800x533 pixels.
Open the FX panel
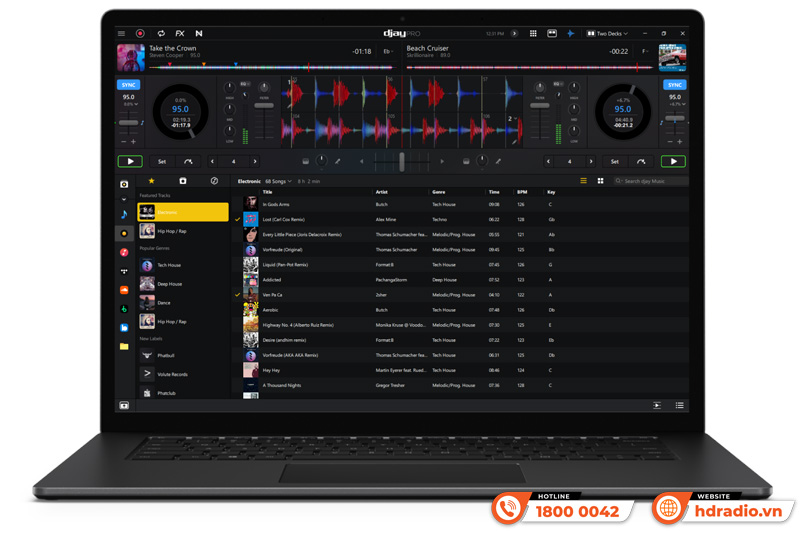coord(180,34)
